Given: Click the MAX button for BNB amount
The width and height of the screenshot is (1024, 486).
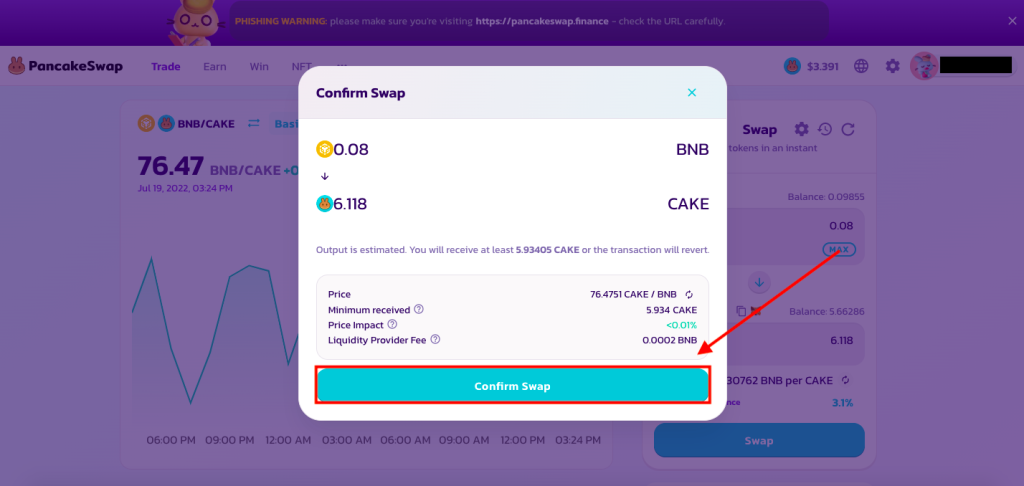Looking at the screenshot, I should point(837,248).
